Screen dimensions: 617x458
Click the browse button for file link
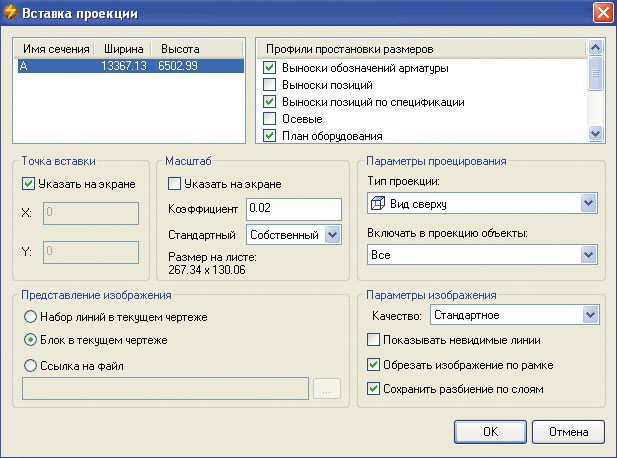(327, 390)
